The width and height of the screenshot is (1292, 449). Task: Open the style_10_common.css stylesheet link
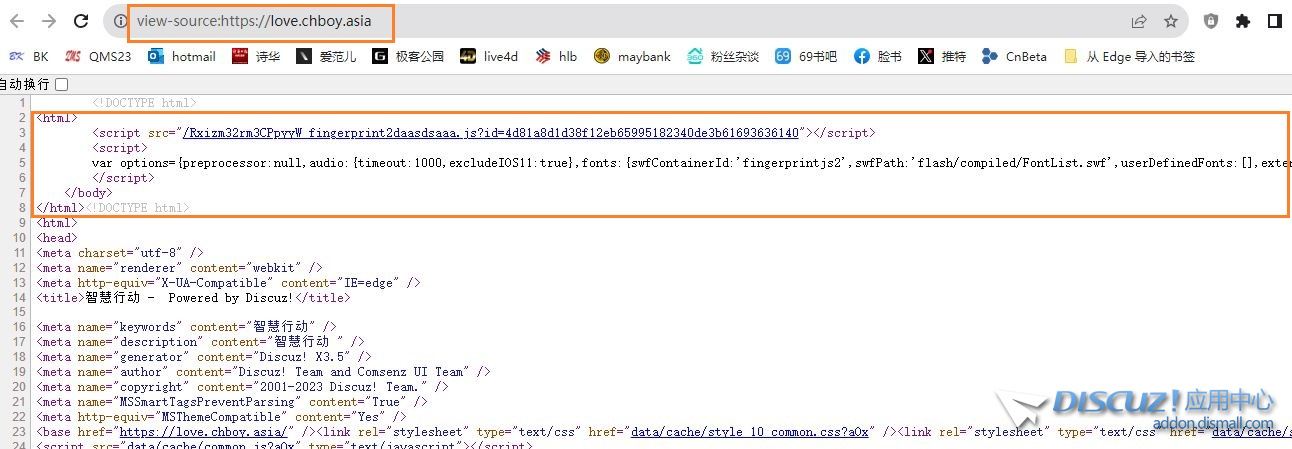[x=749, y=432]
